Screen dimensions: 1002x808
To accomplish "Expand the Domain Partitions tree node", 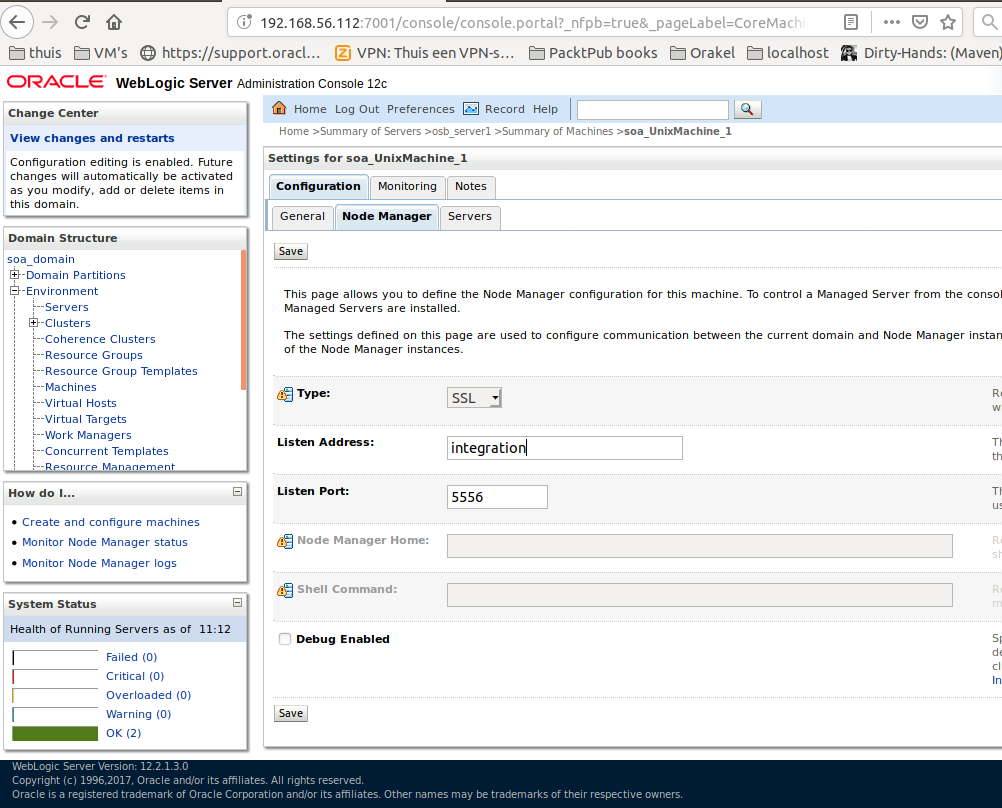I will [15, 275].
